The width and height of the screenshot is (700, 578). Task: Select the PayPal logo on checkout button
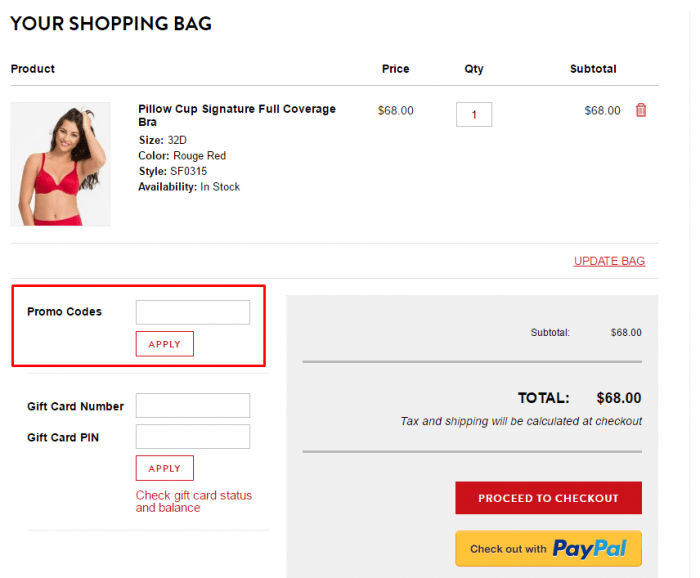[589, 549]
